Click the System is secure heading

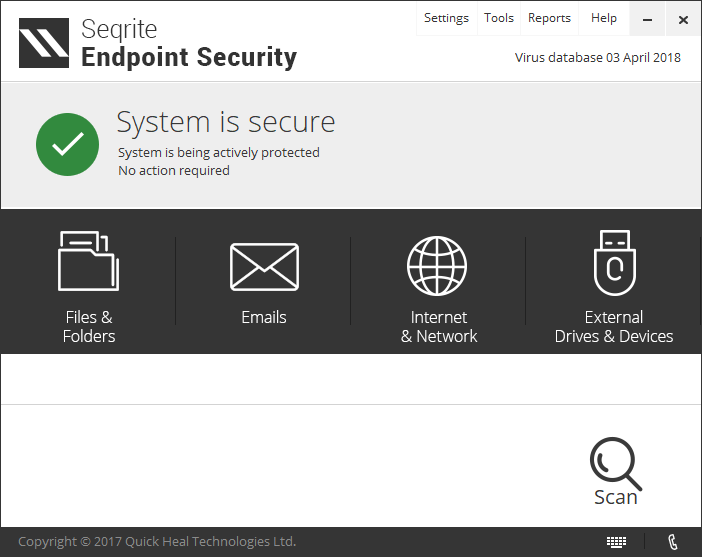click(x=226, y=122)
